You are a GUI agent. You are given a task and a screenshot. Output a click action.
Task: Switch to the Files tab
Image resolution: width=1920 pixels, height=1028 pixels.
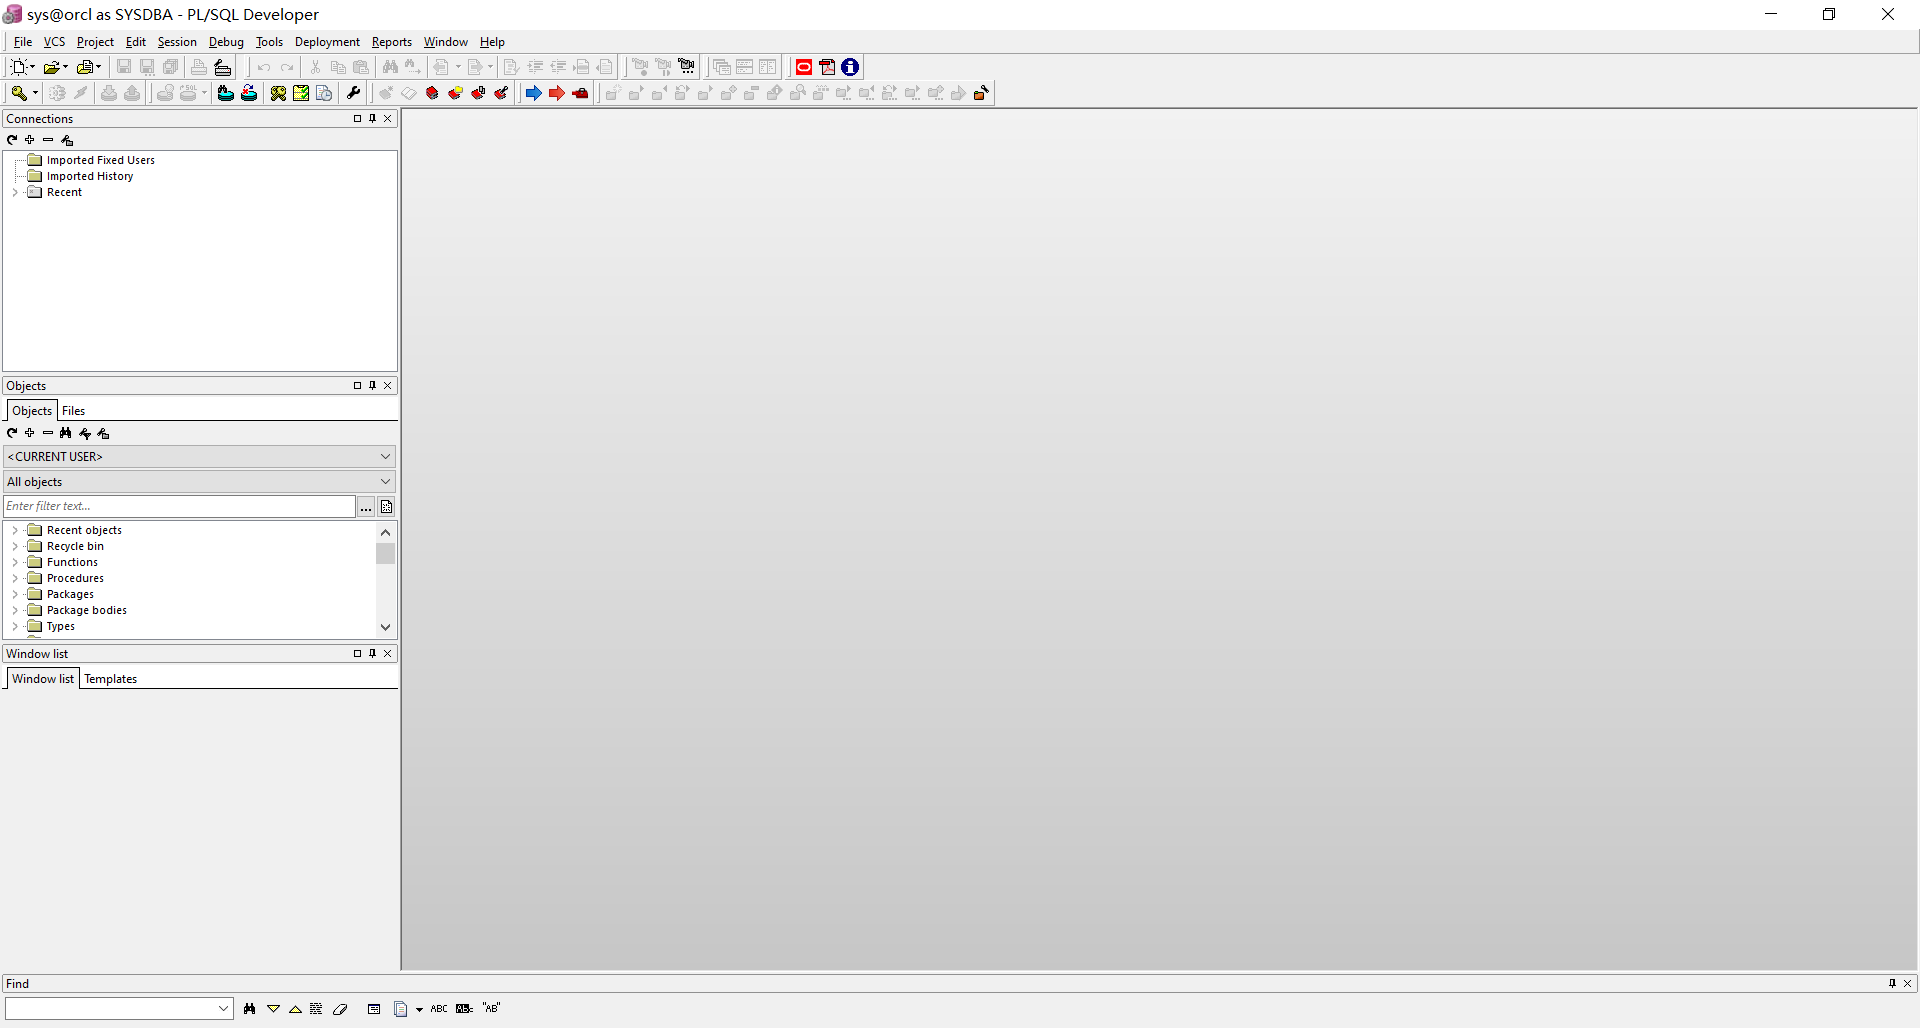pos(74,411)
